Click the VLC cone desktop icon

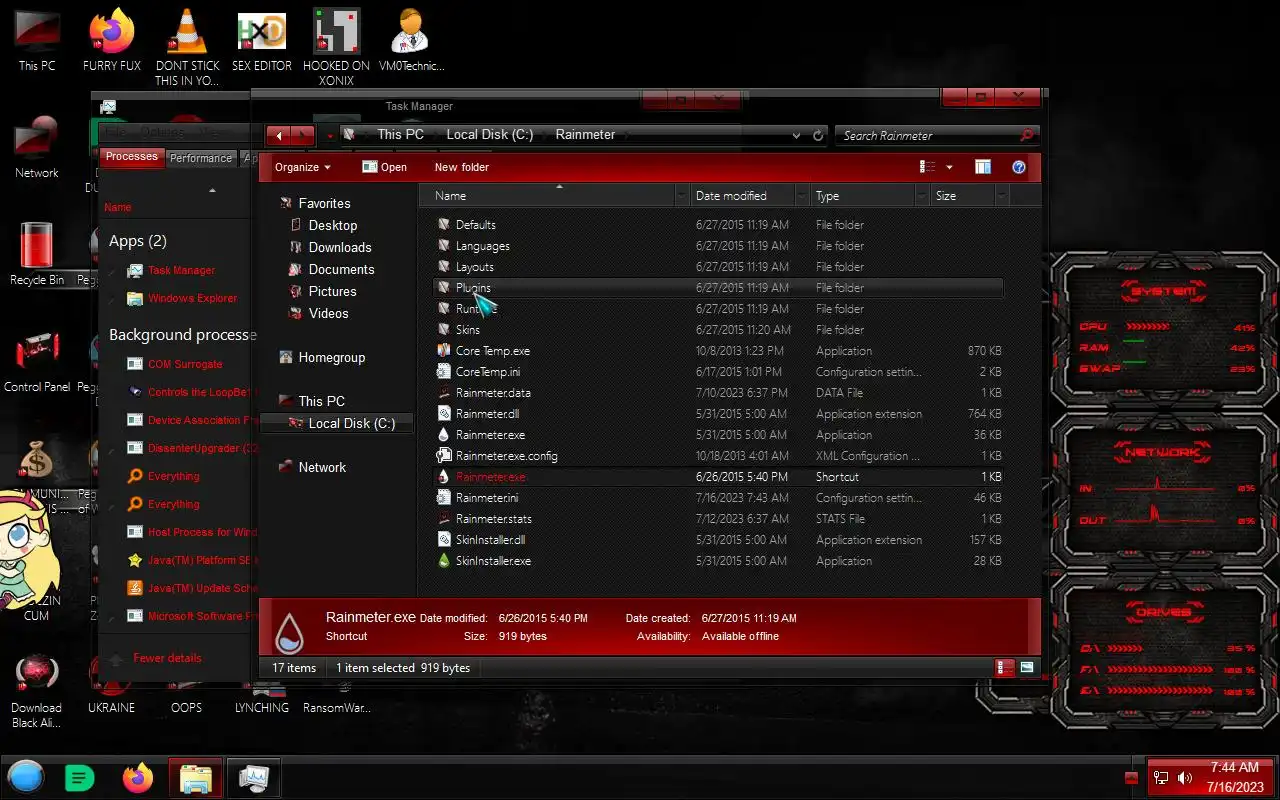coord(187,32)
